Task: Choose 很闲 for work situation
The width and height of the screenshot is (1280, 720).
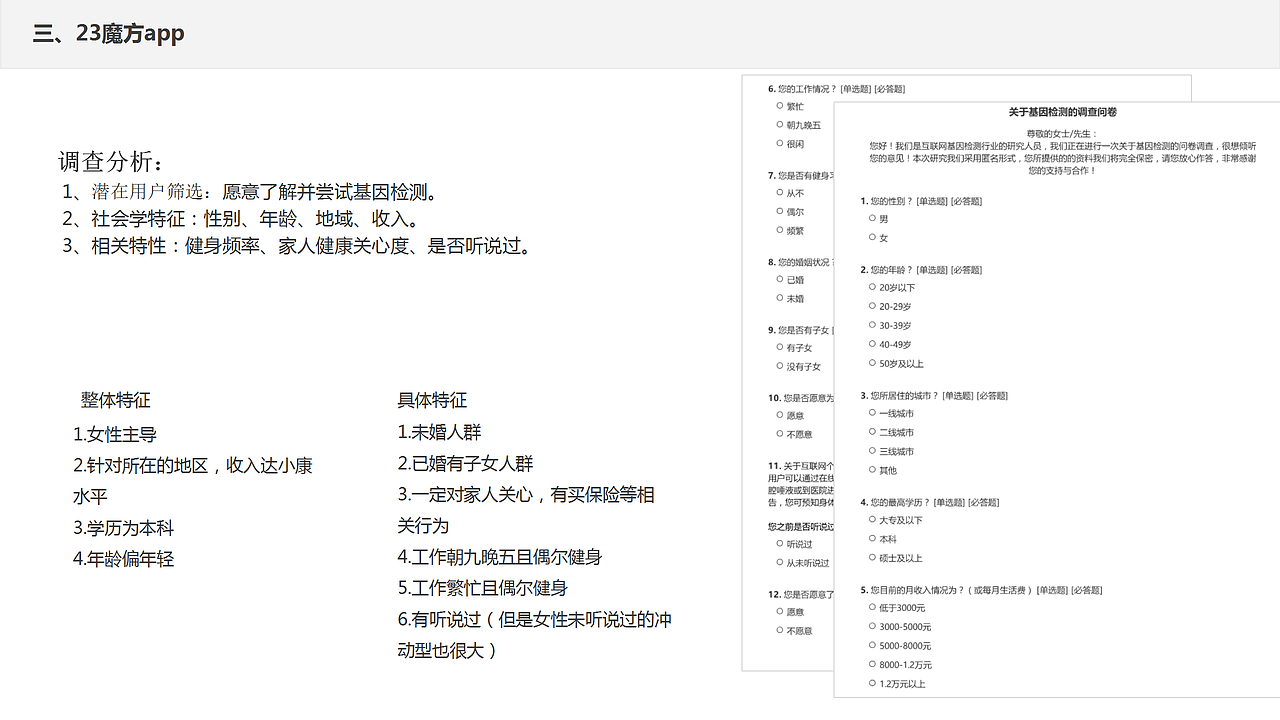Action: point(780,143)
